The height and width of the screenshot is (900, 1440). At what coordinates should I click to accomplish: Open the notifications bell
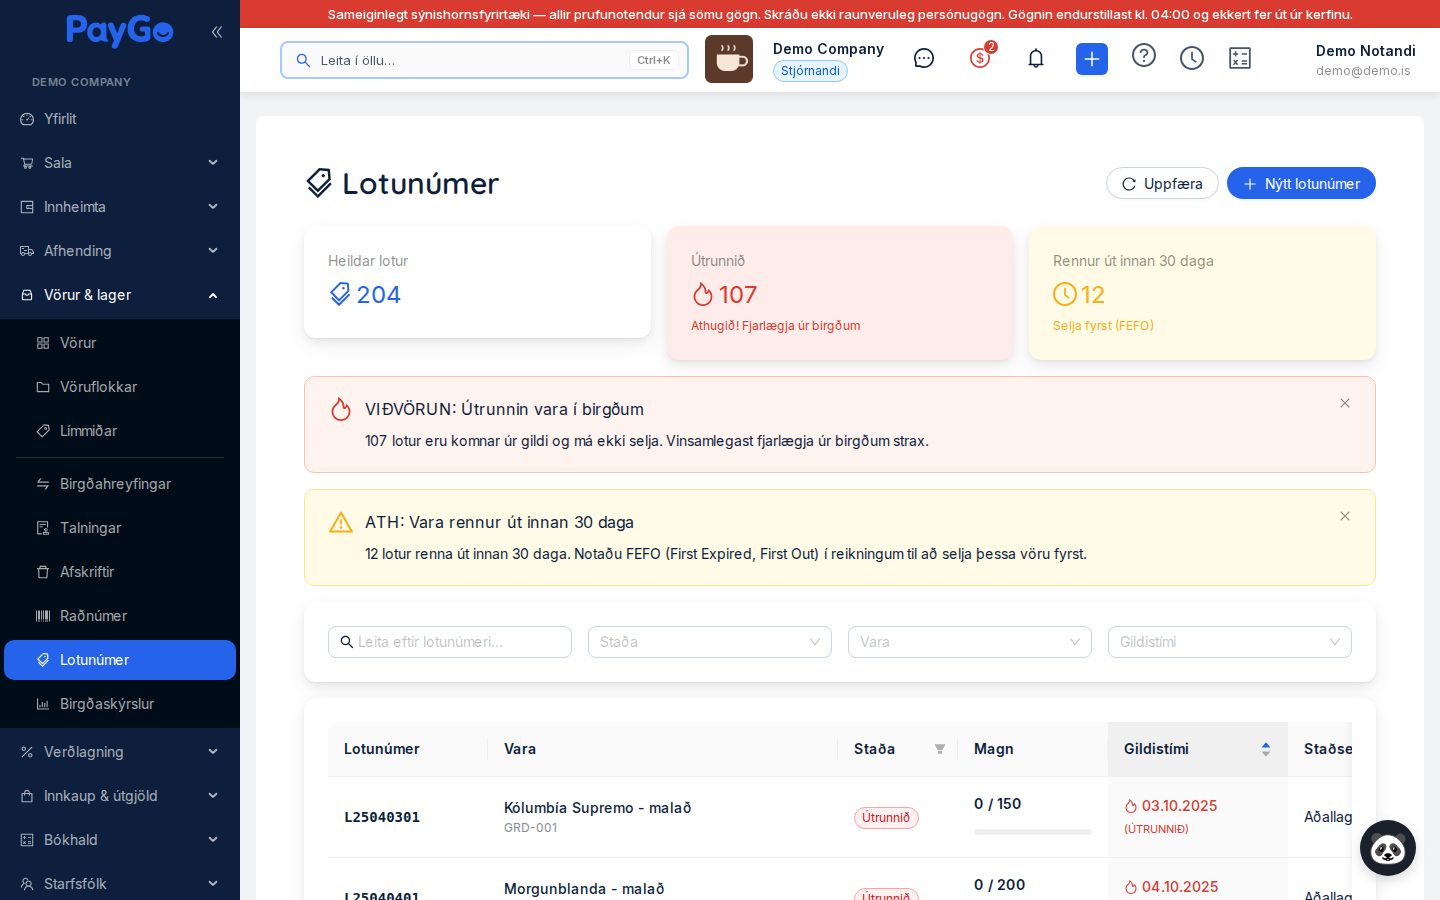point(1036,58)
